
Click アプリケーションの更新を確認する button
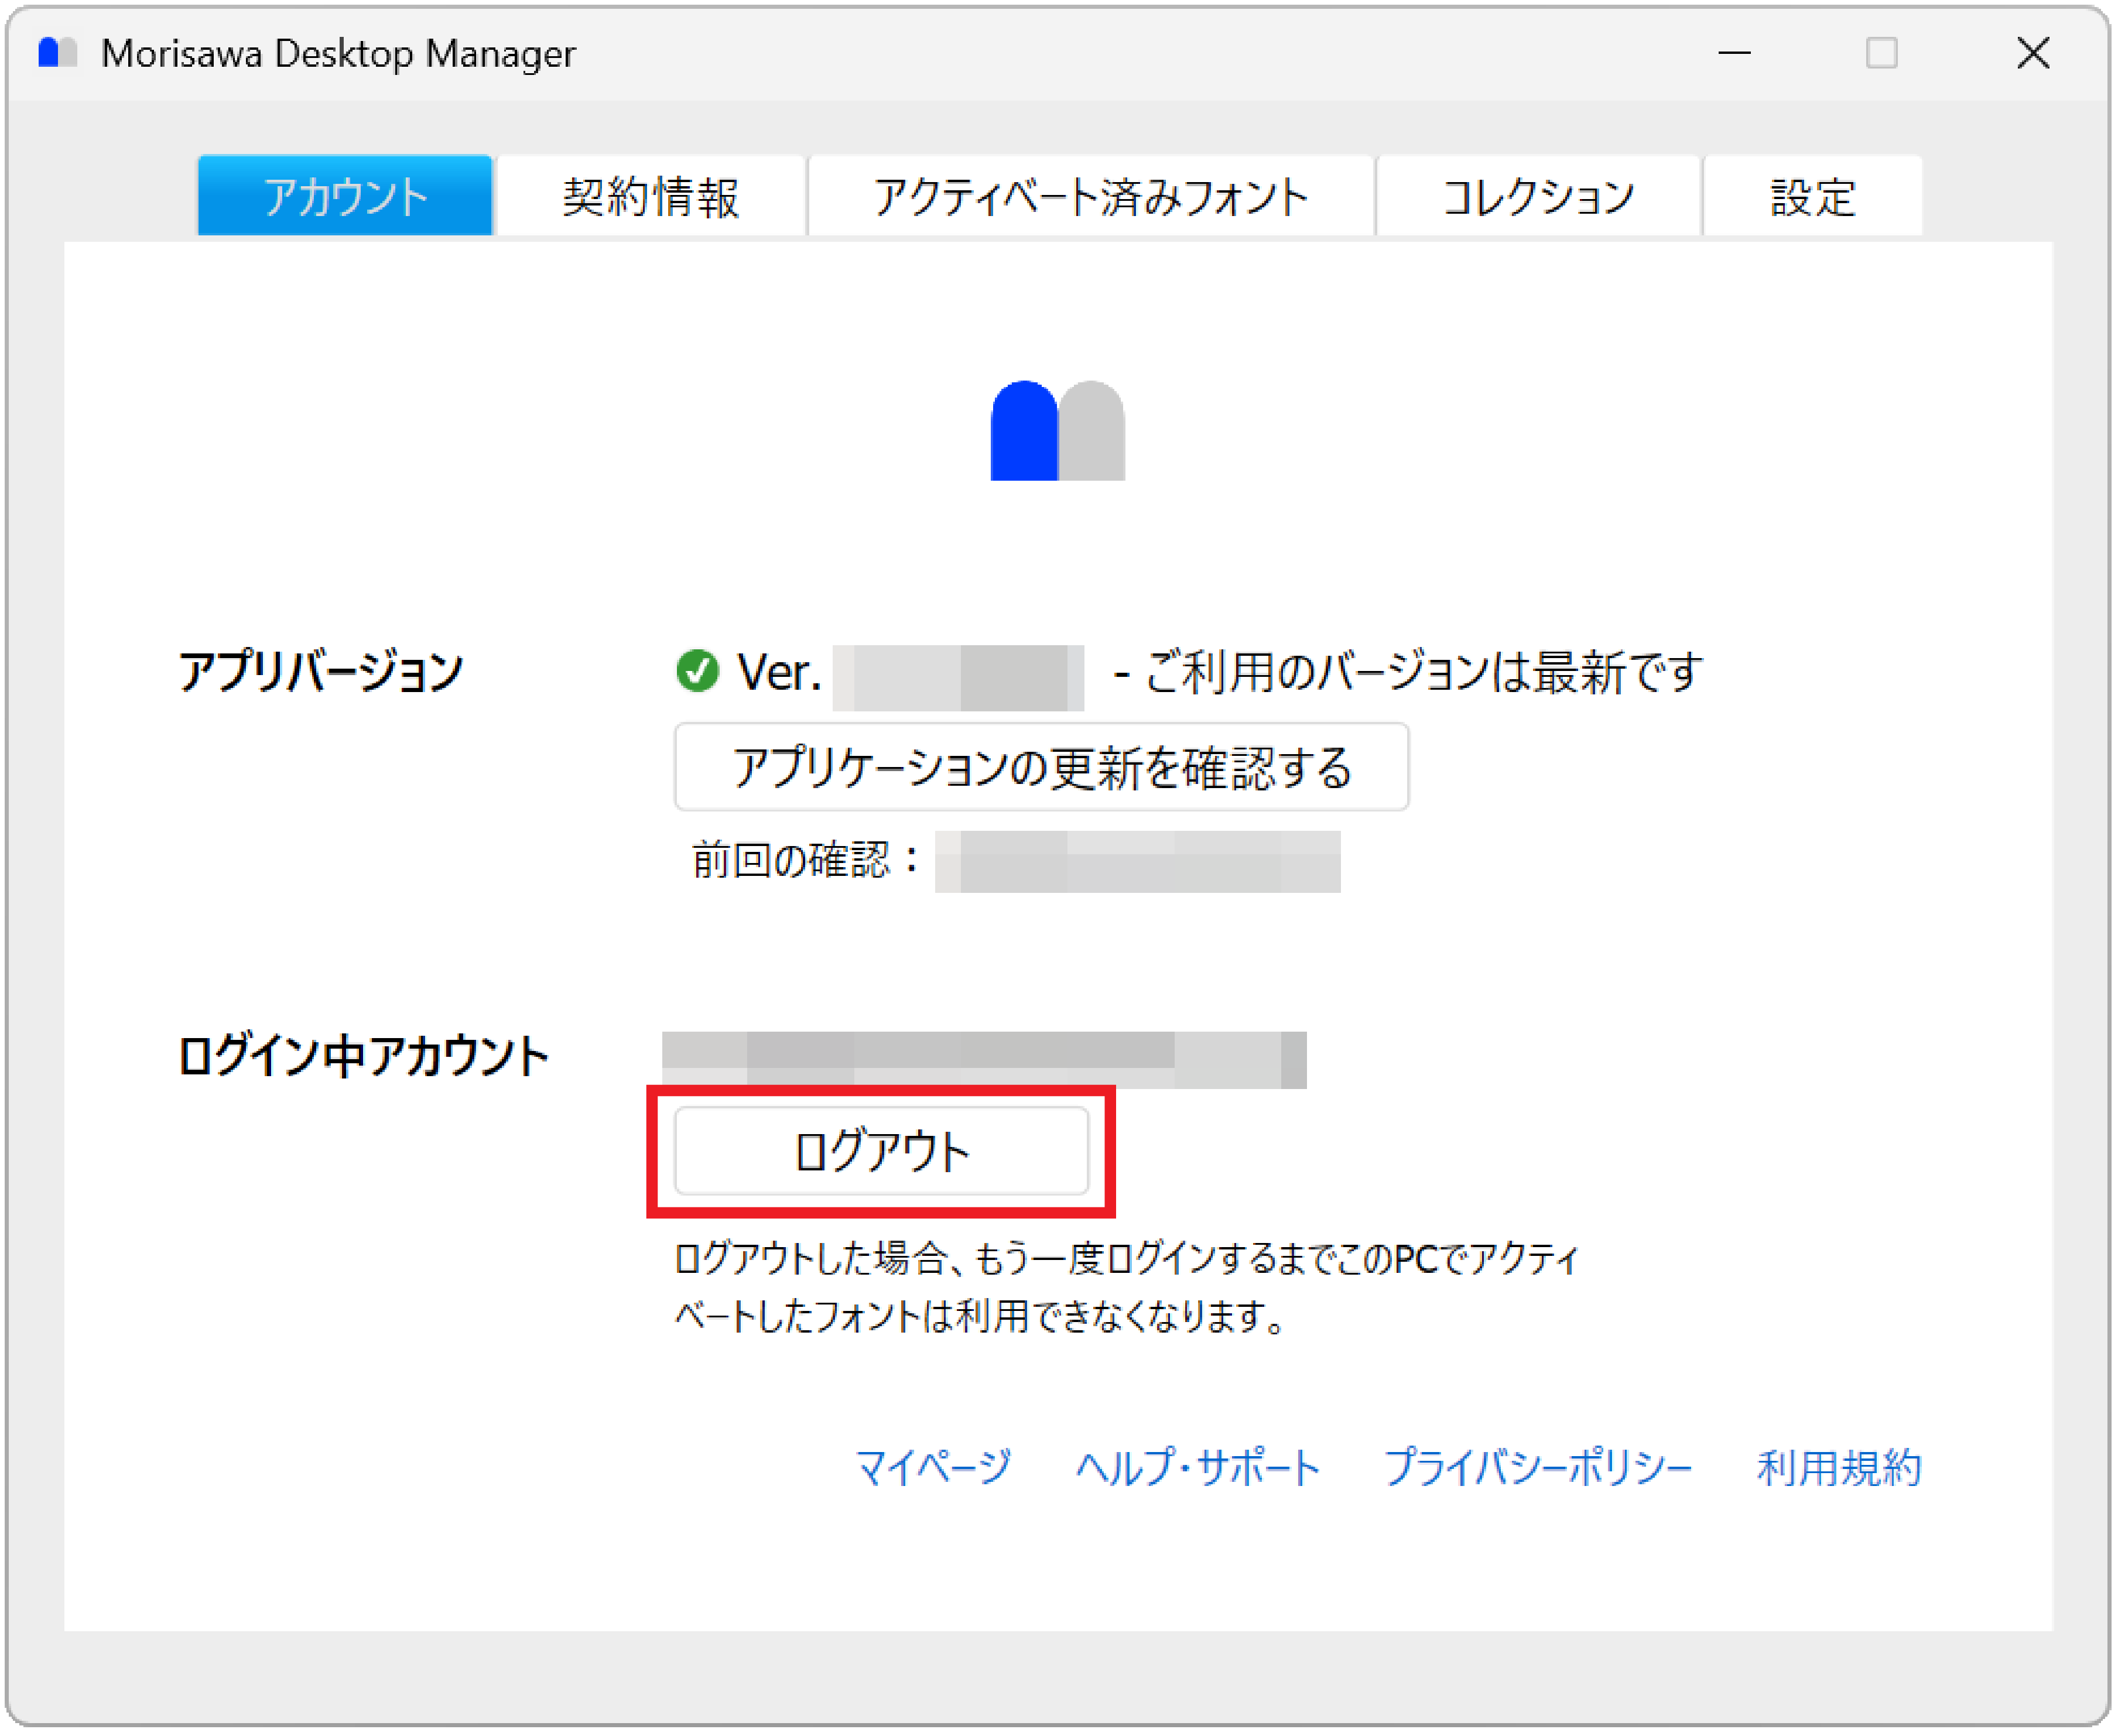[x=1043, y=767]
